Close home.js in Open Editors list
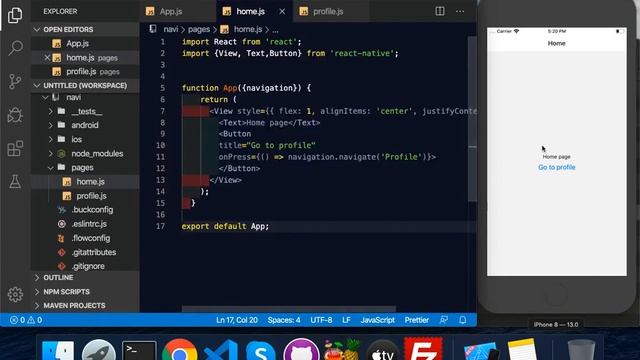Viewport: 640px width, 360px height. pos(47,58)
